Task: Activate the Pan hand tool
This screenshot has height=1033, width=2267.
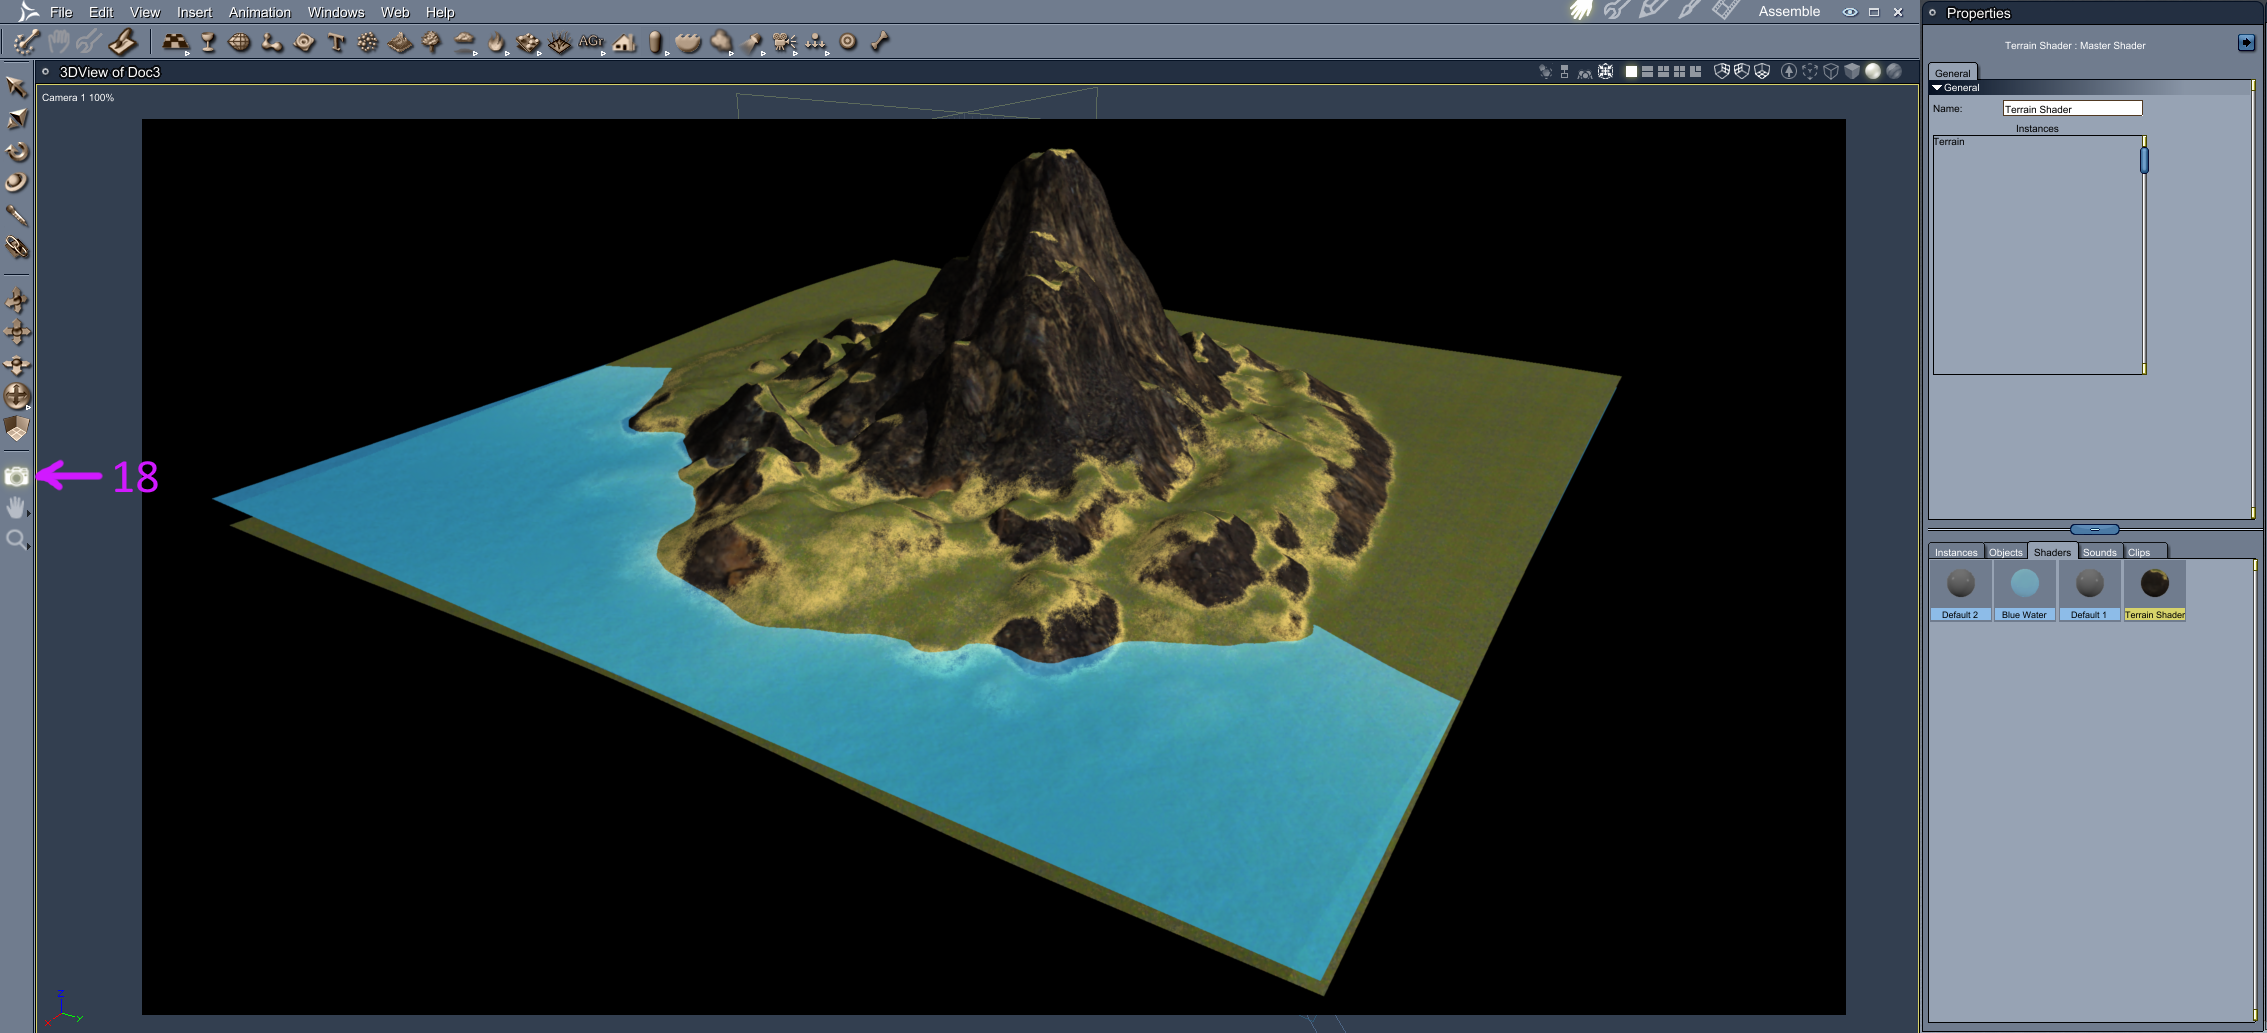Action: [16, 508]
